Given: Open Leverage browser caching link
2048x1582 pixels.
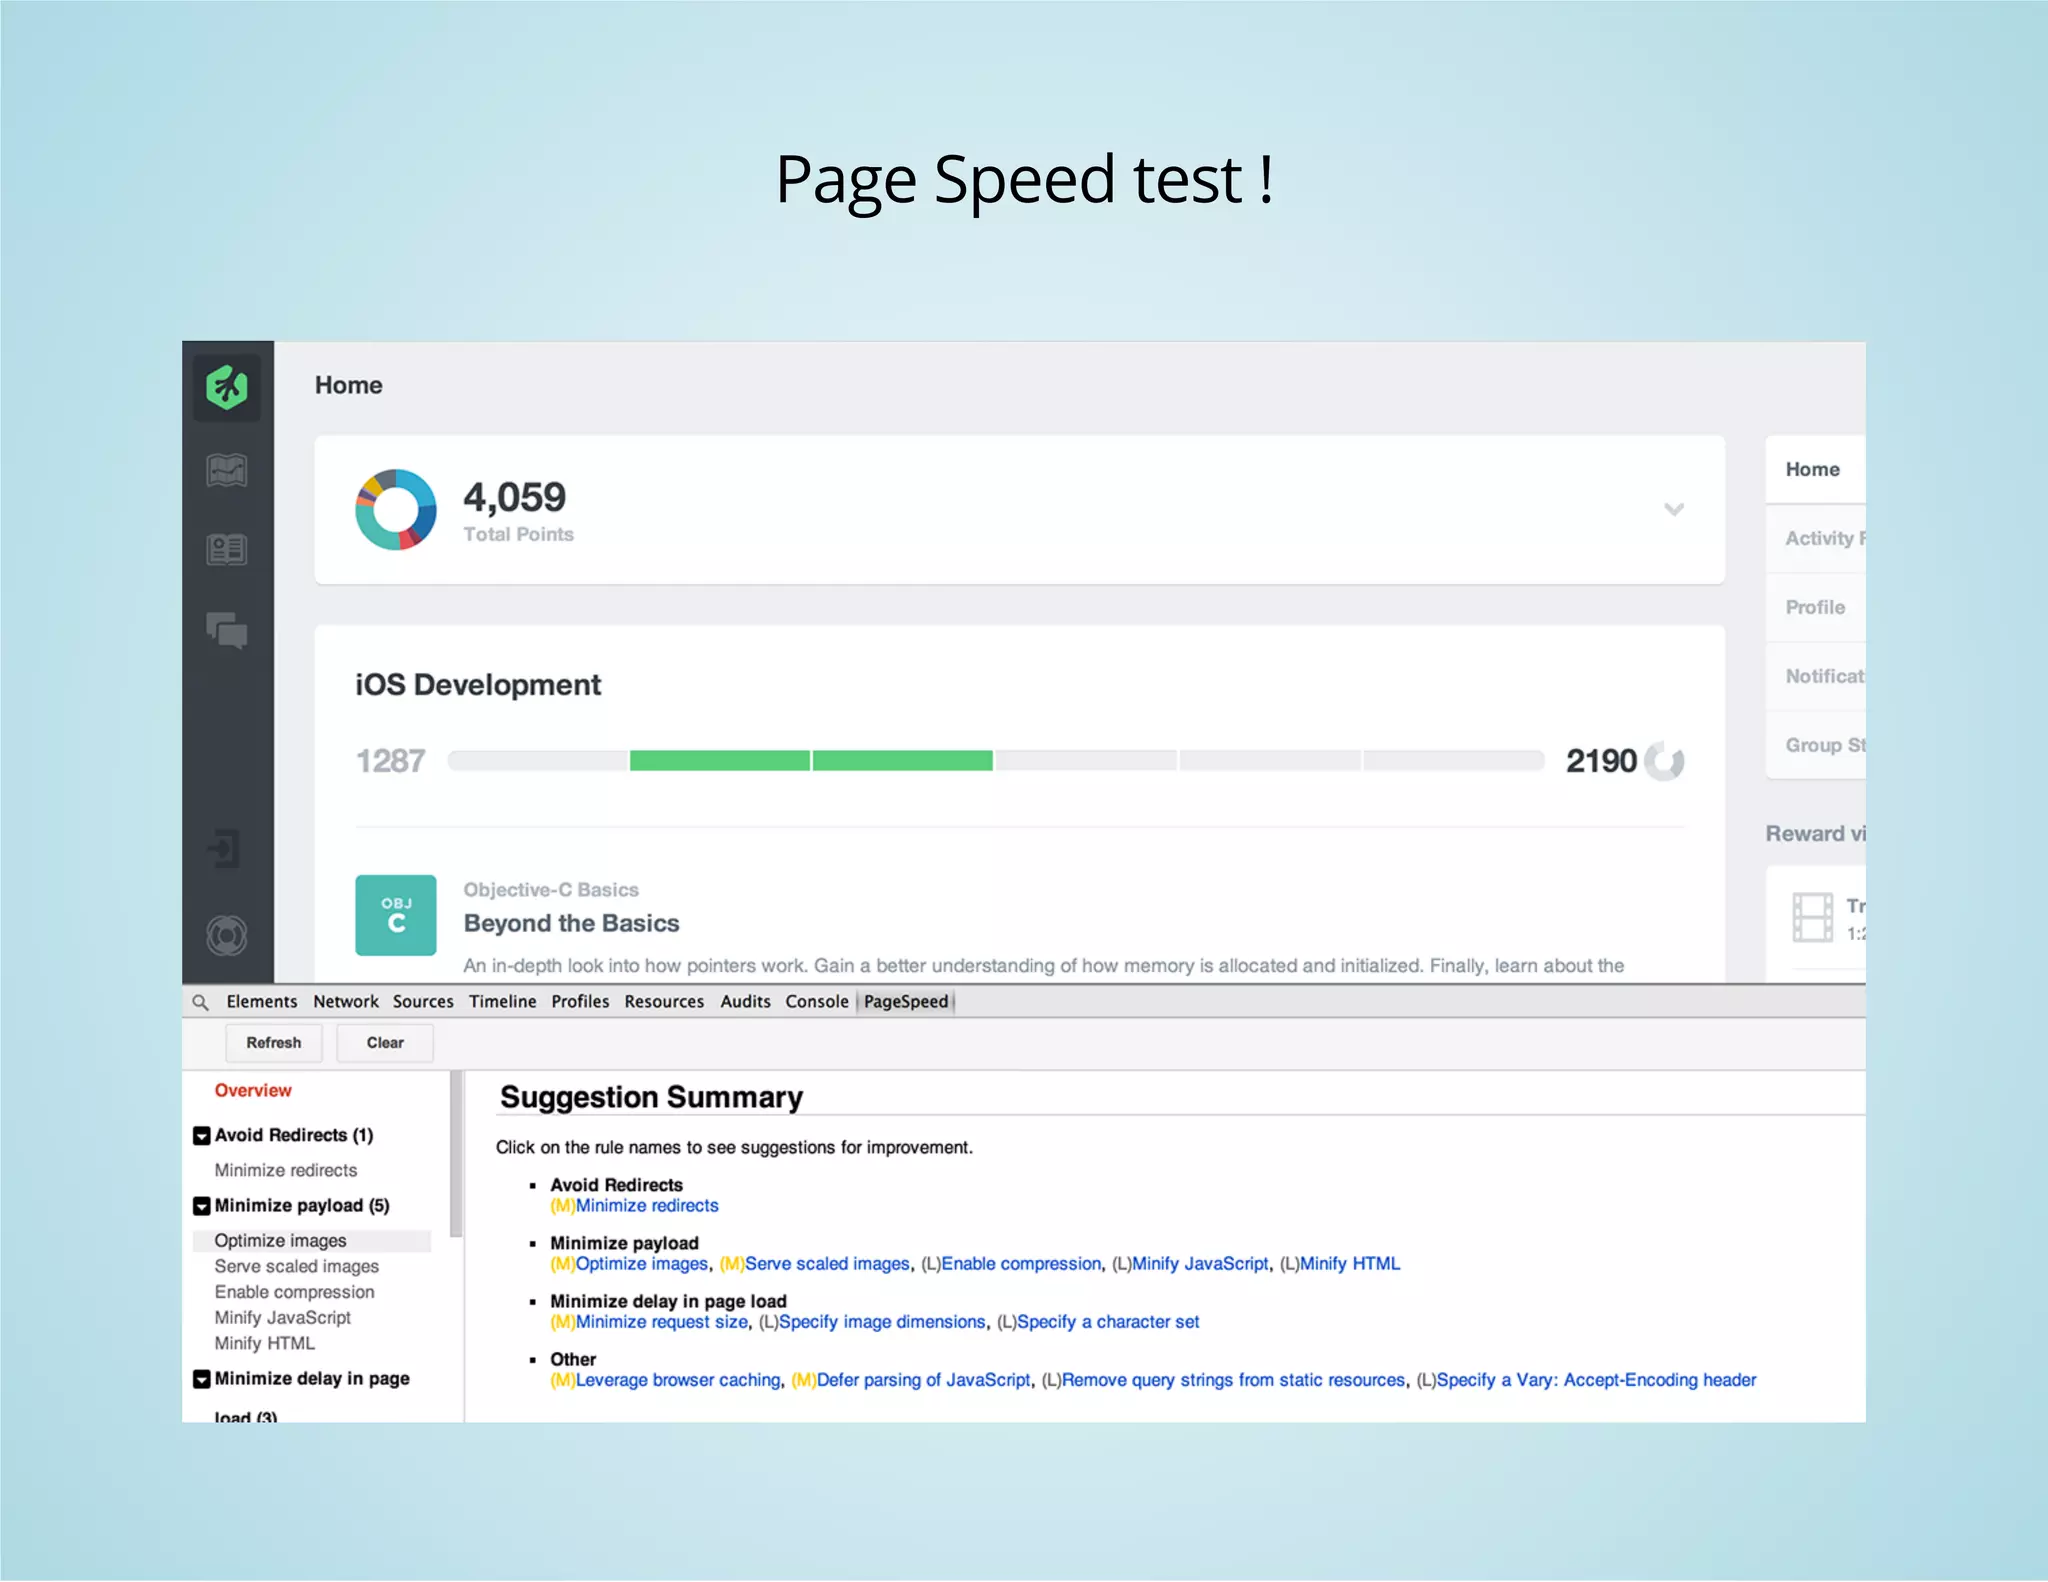Looking at the screenshot, I should point(678,1380).
